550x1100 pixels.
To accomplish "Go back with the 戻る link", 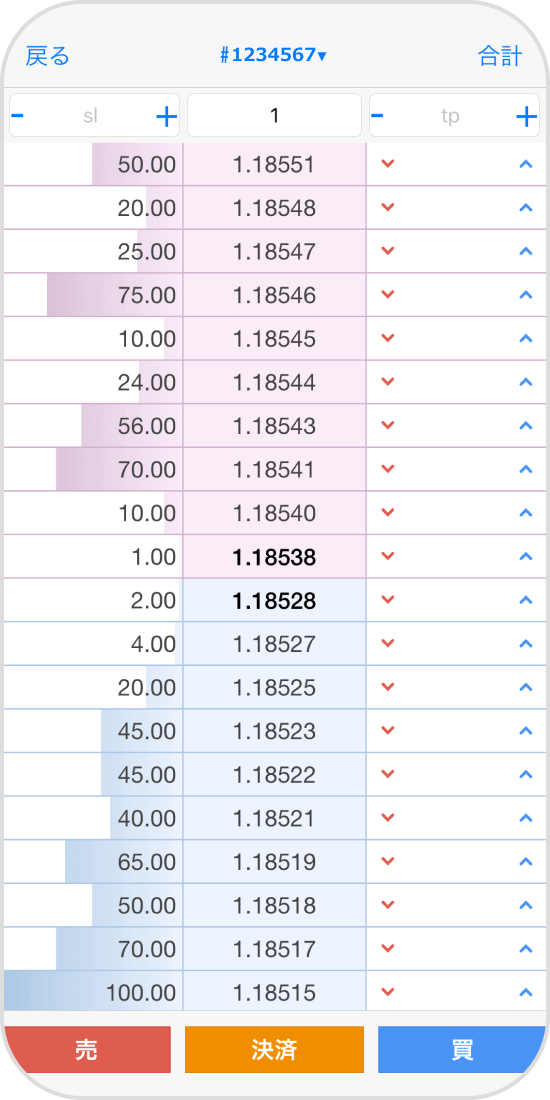I will (x=48, y=56).
